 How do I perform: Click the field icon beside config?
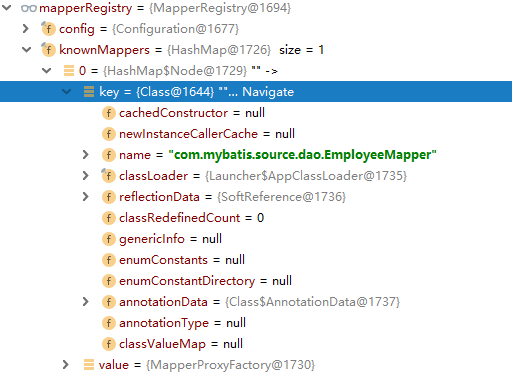48,29
